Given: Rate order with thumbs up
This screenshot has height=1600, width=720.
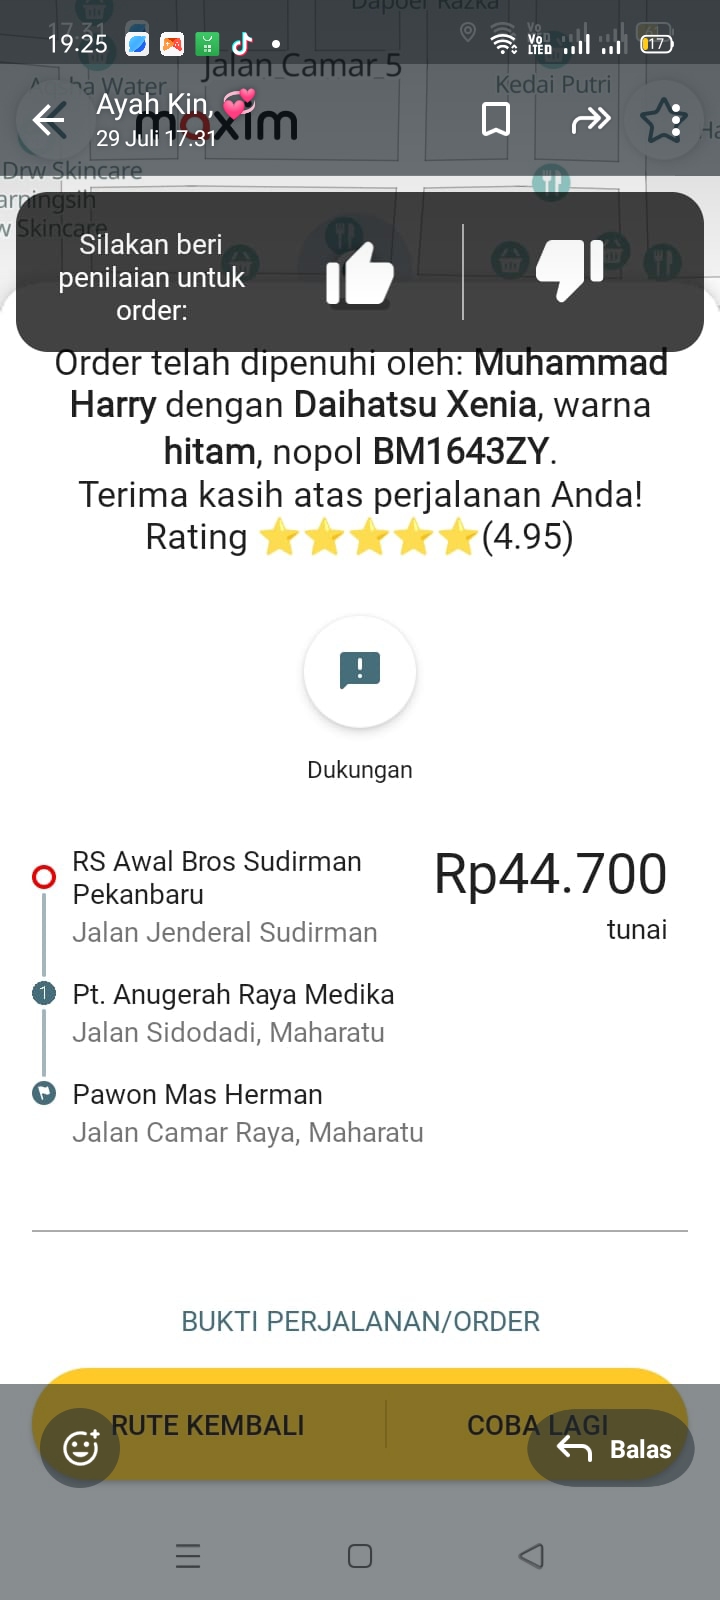Looking at the screenshot, I should point(359,273).
